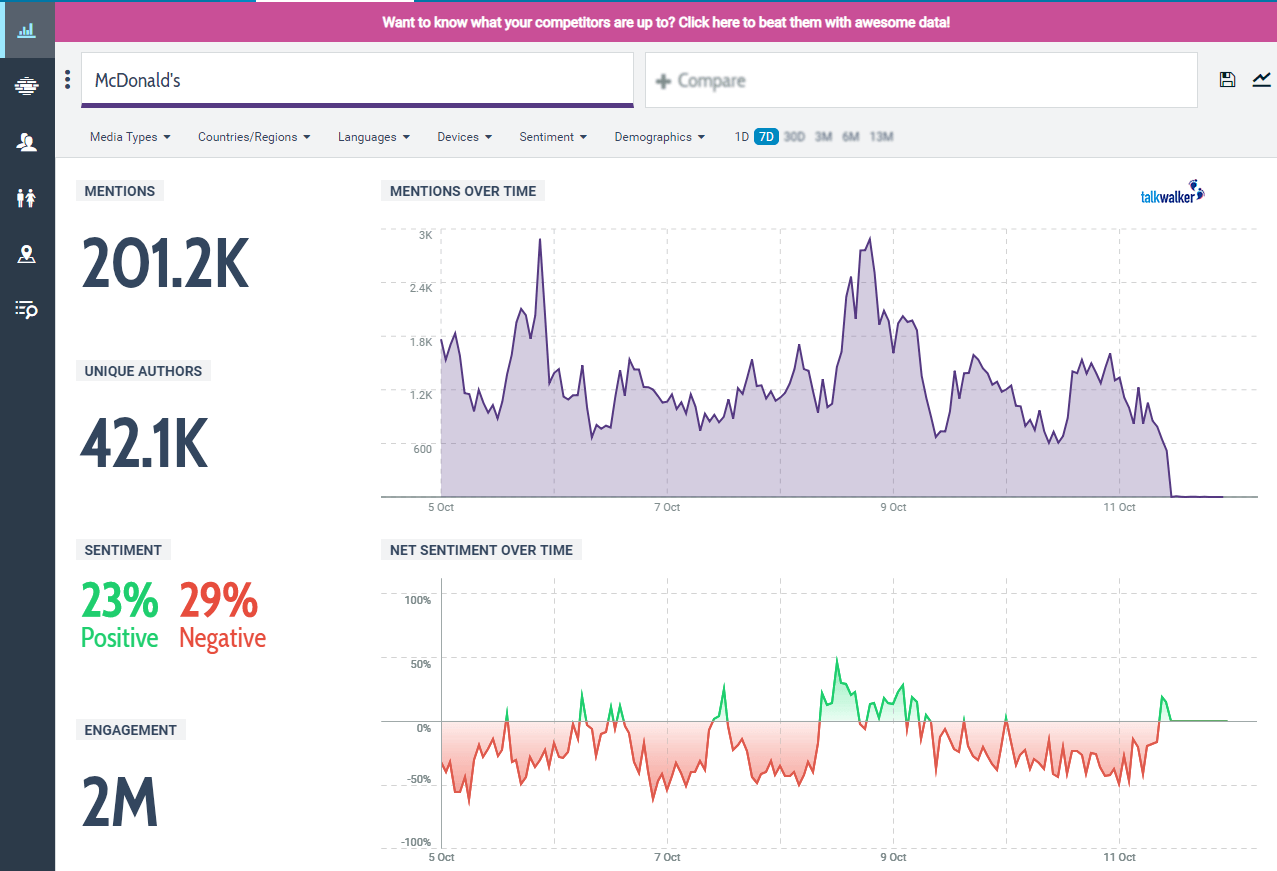Click the save floppy disk icon
Image resolution: width=1277 pixels, height=871 pixels.
tap(1227, 80)
